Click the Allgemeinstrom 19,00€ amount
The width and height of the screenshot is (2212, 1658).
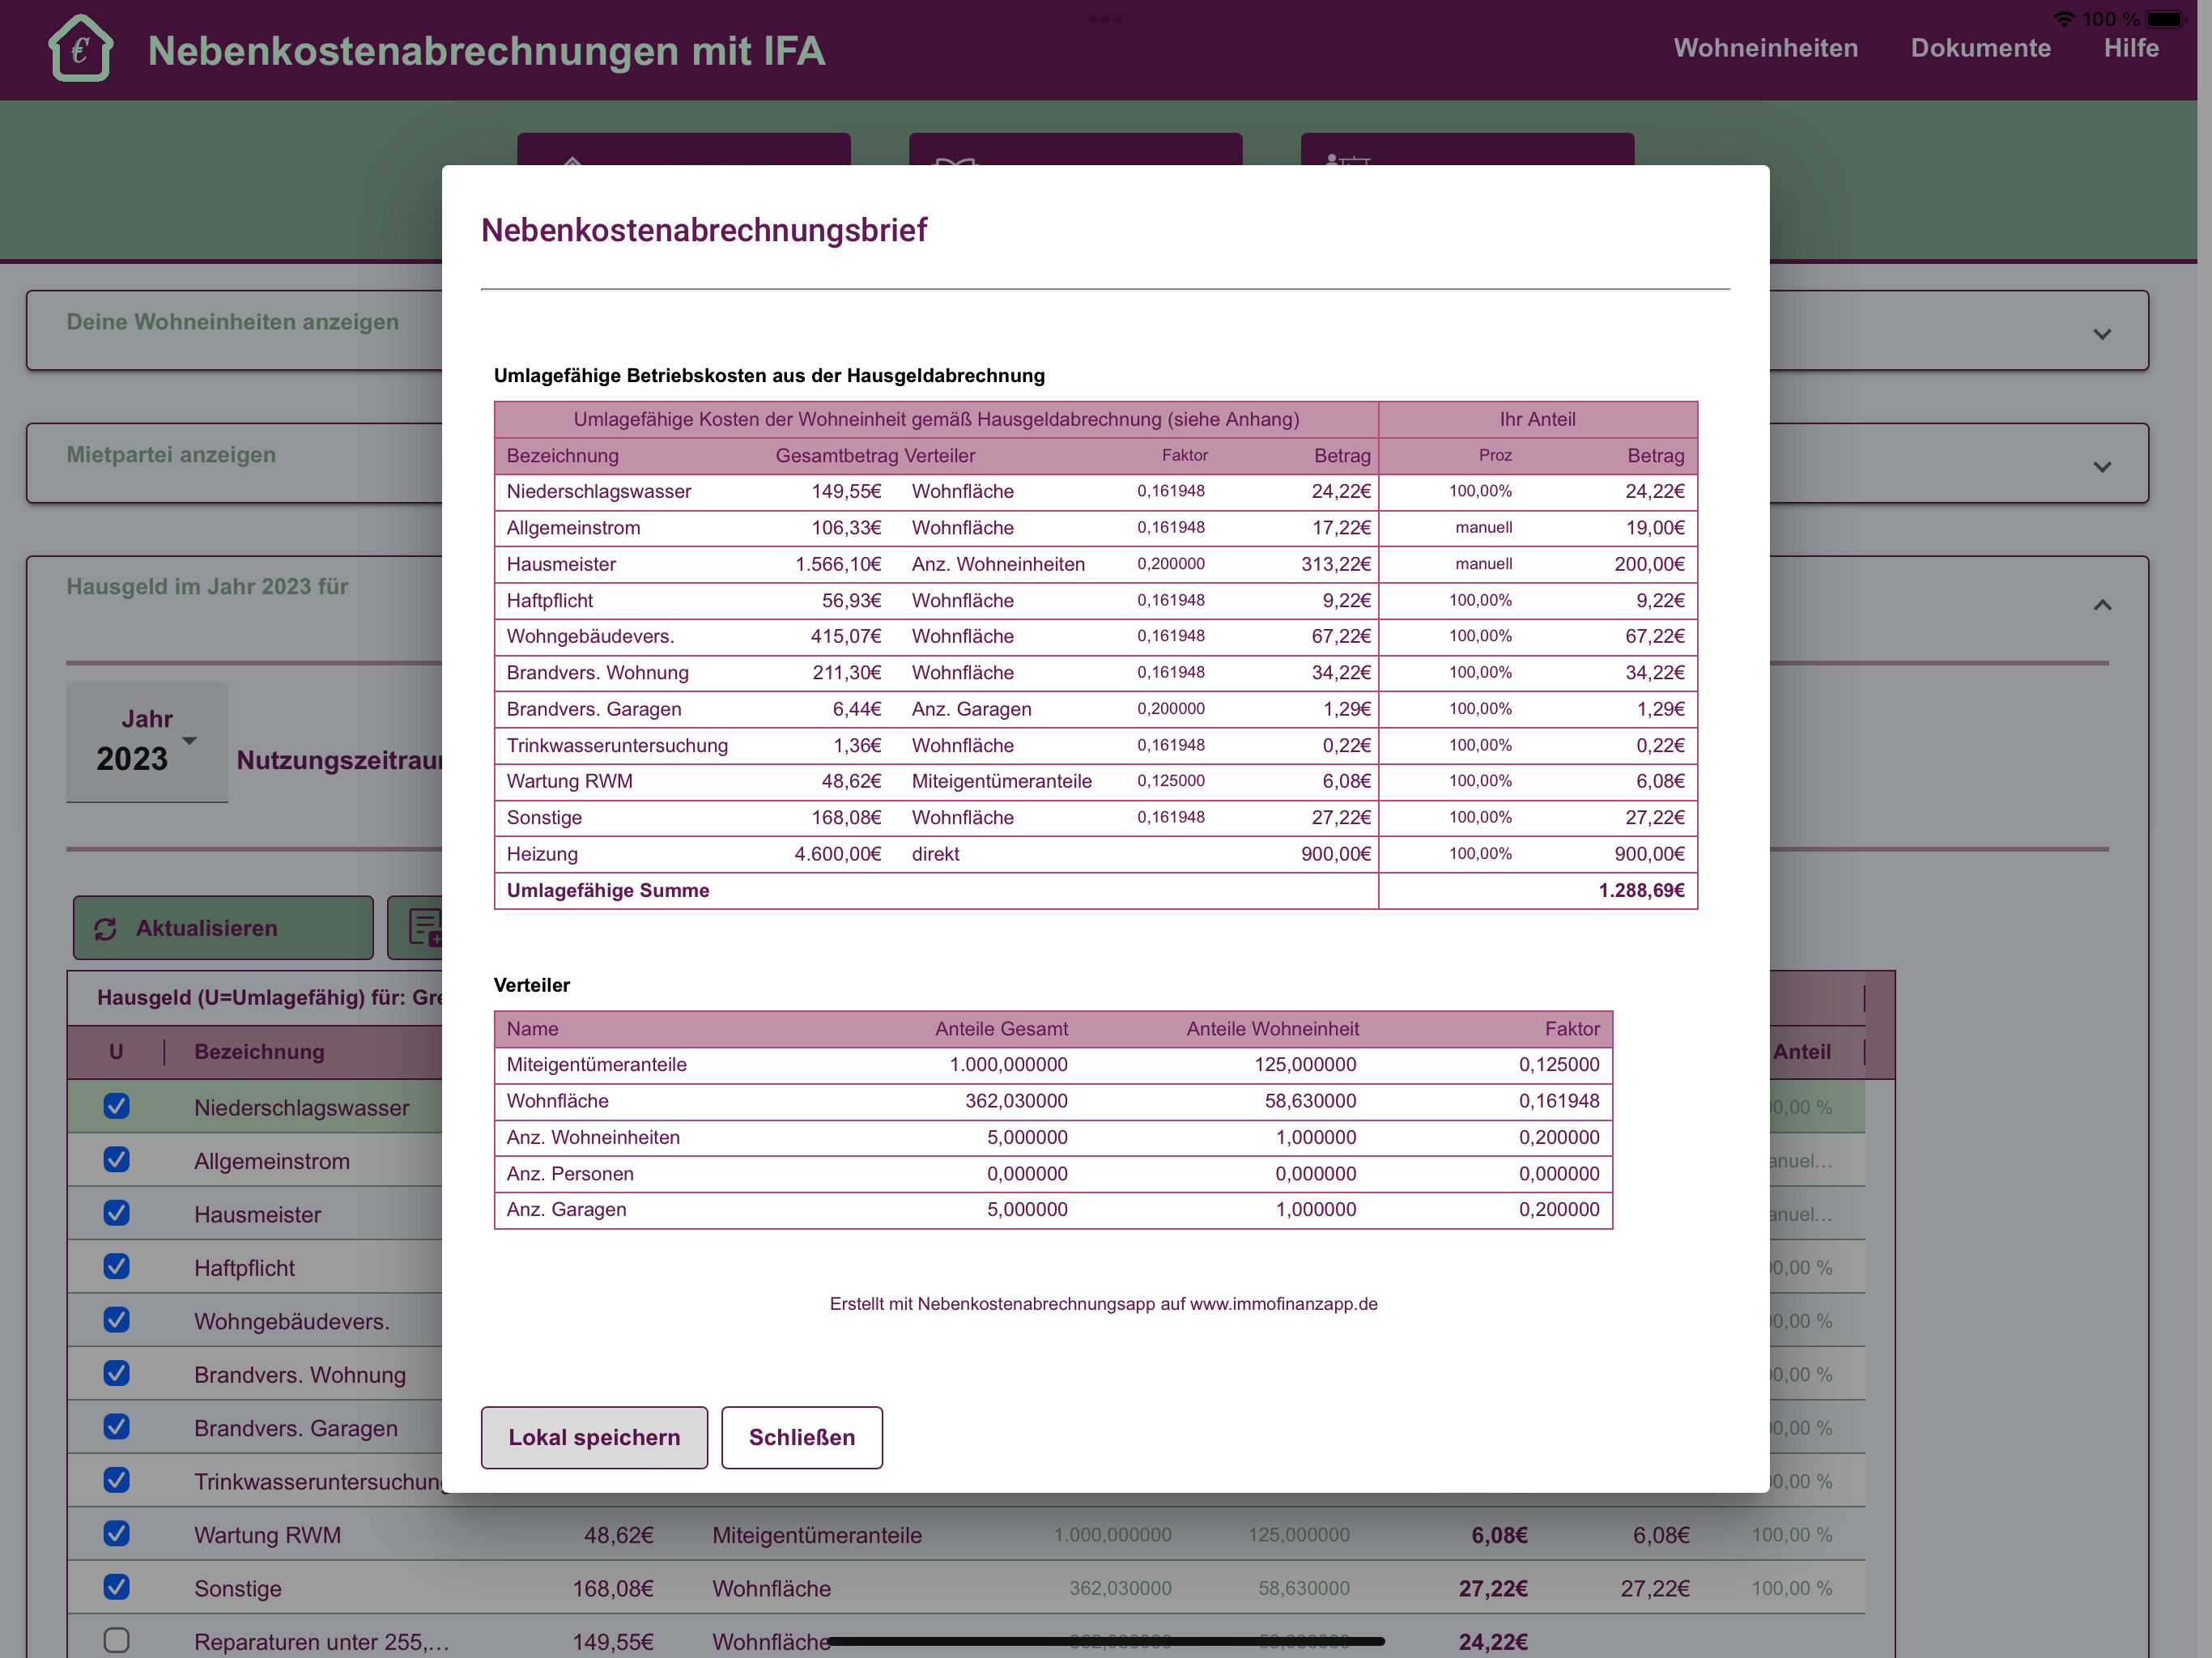[x=1655, y=527]
